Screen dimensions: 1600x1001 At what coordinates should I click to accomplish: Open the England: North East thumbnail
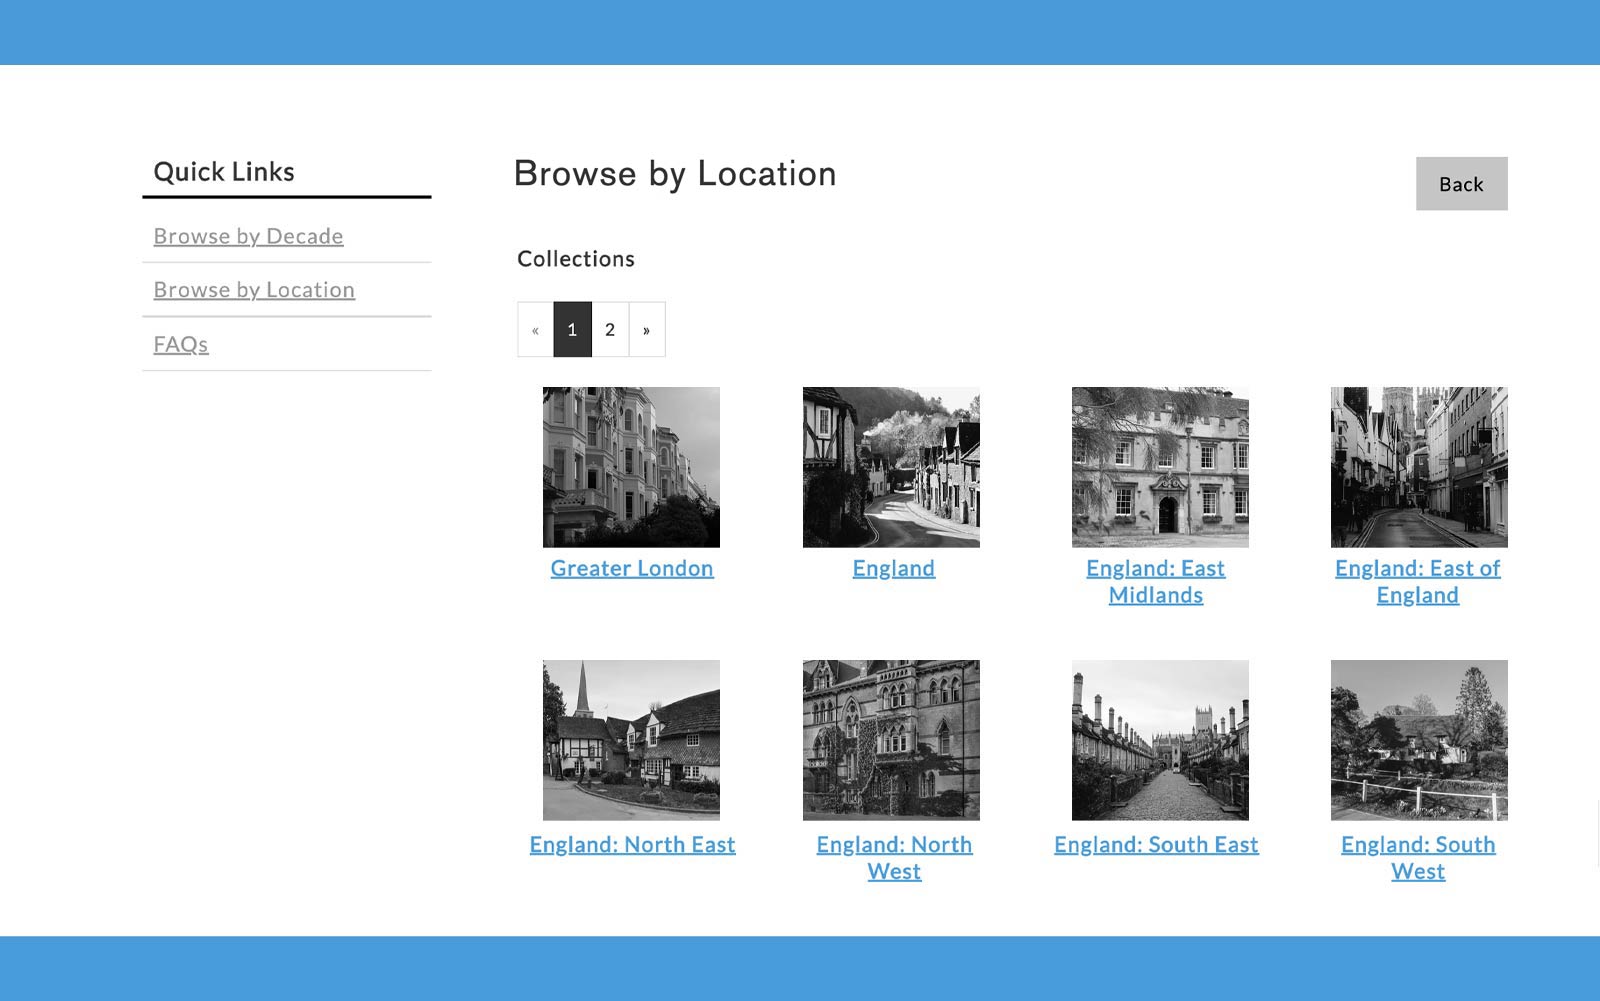tap(631, 740)
